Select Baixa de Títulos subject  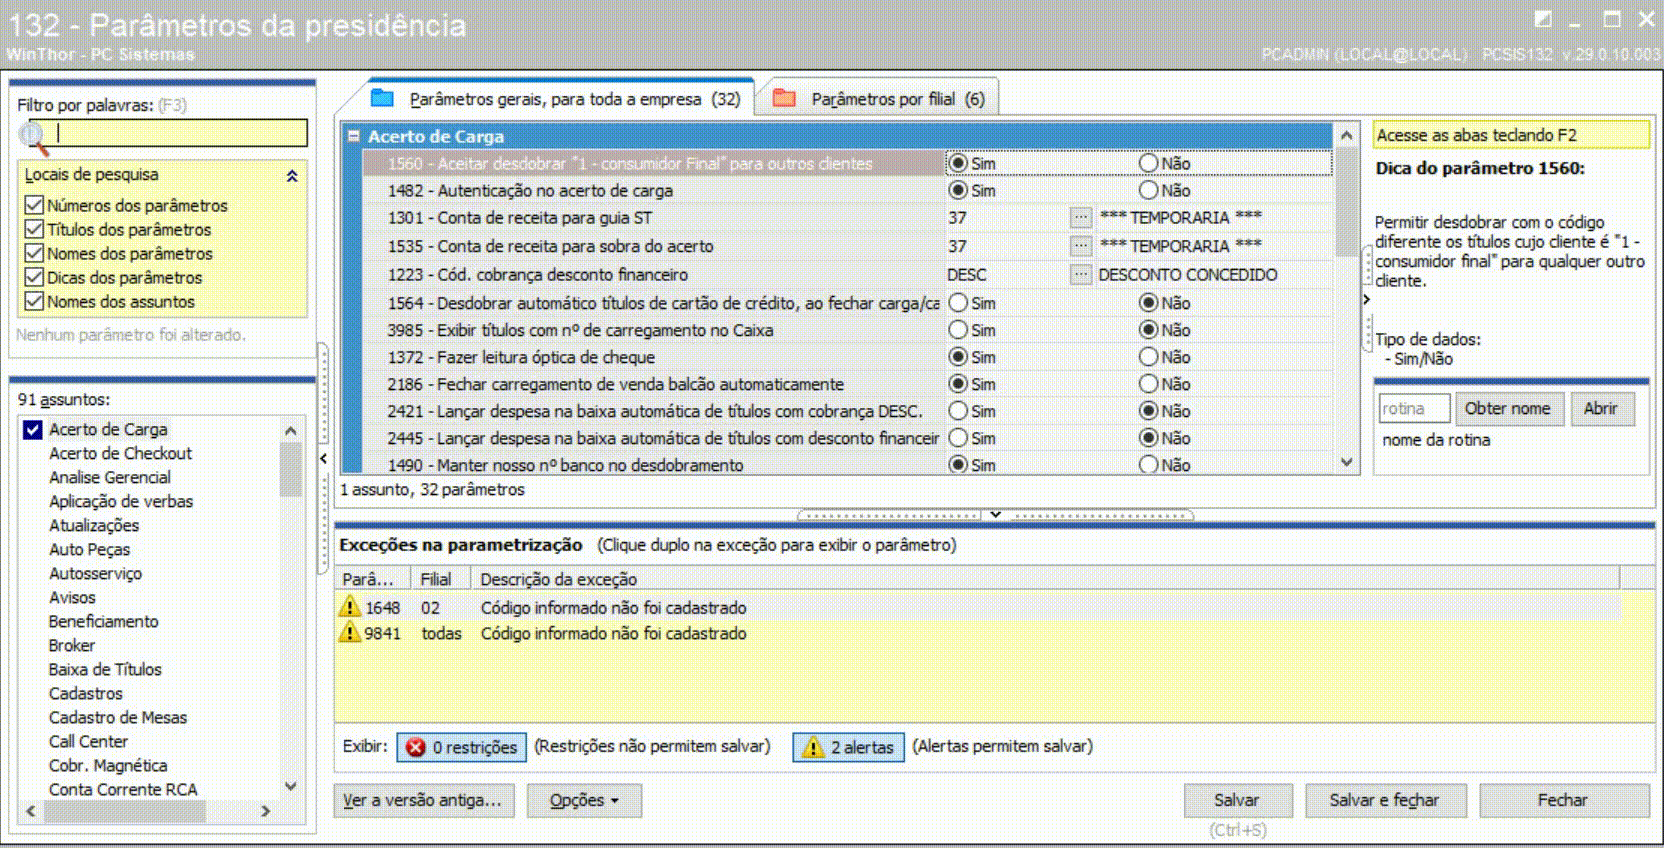click(105, 669)
